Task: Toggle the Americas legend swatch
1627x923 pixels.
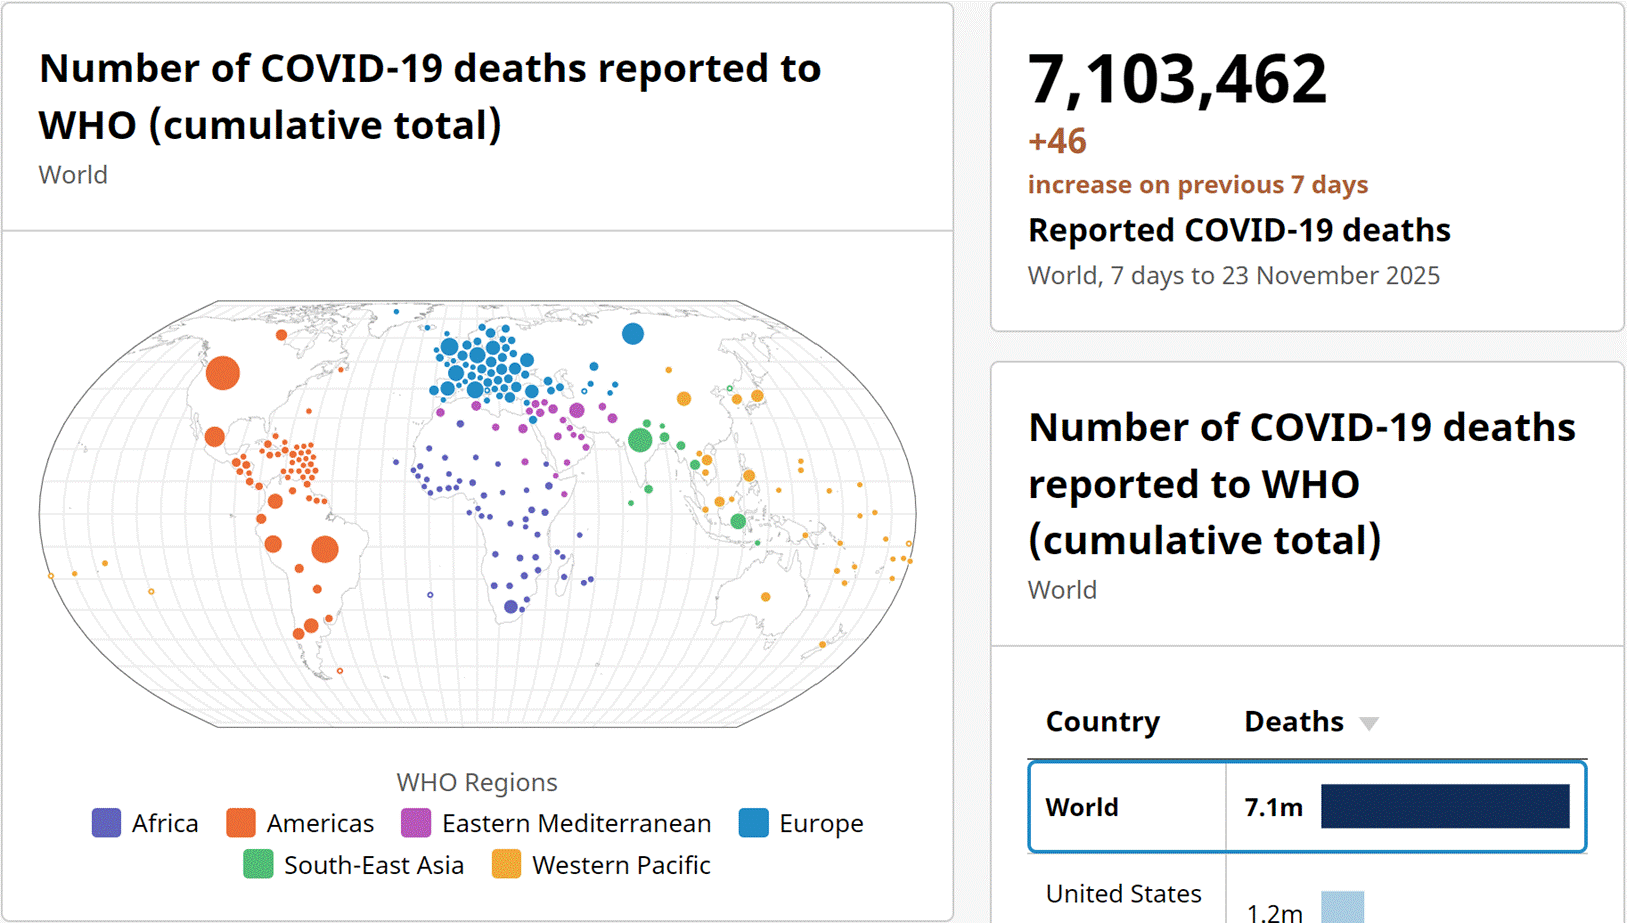Action: coord(241,823)
